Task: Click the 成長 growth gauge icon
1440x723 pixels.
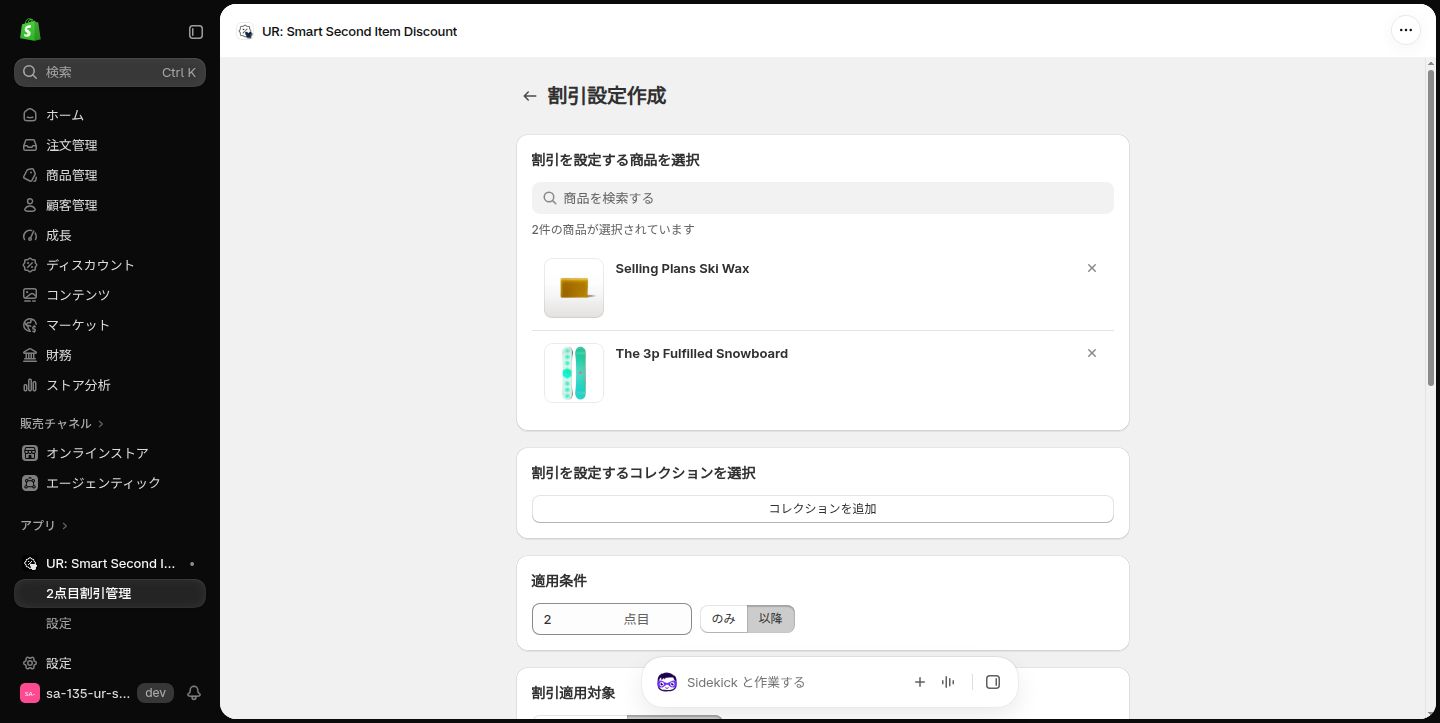Action: pyautogui.click(x=30, y=235)
